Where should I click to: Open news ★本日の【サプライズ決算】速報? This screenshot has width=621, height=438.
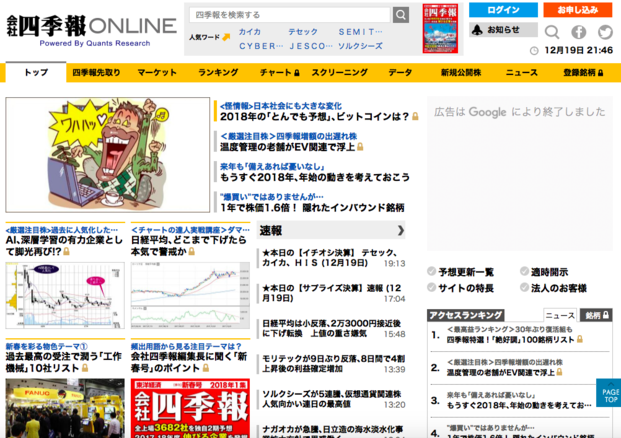[331, 293]
